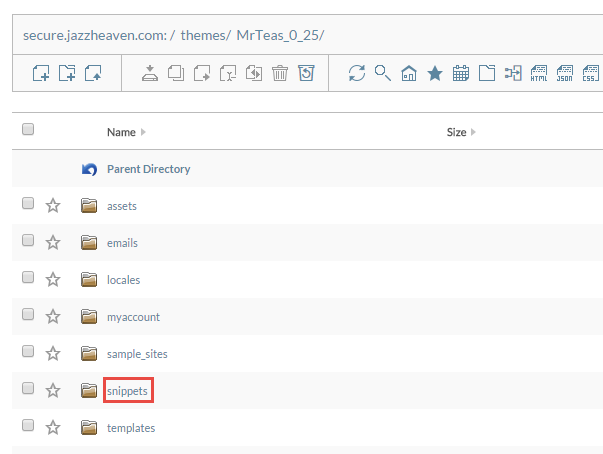The image size is (603, 454).
Task: Open the locales folder link
Action: (123, 280)
